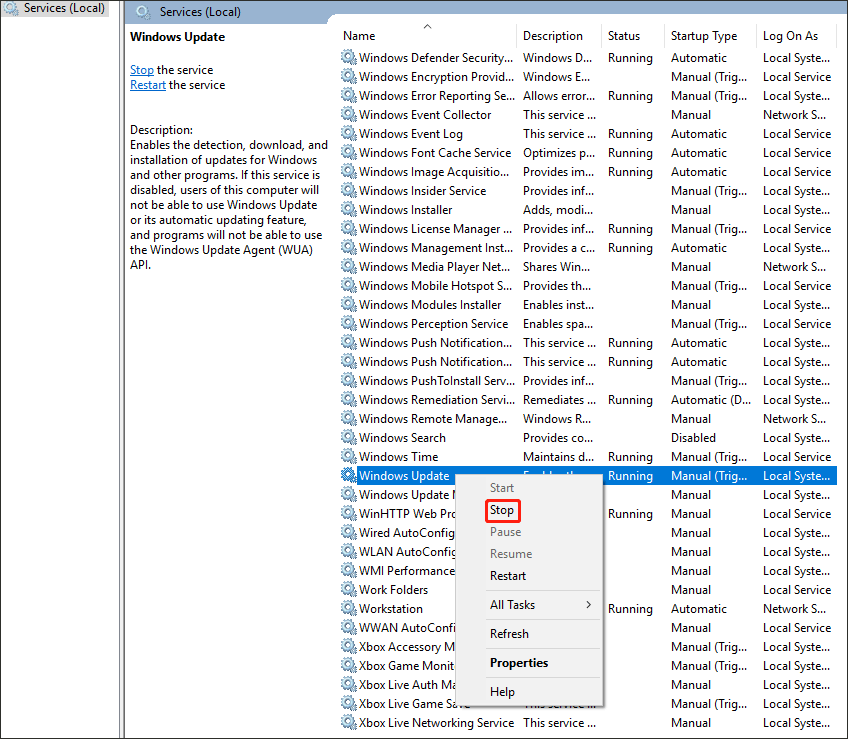
Task: Click the Adds, modi... description cell
Action: coord(558,209)
